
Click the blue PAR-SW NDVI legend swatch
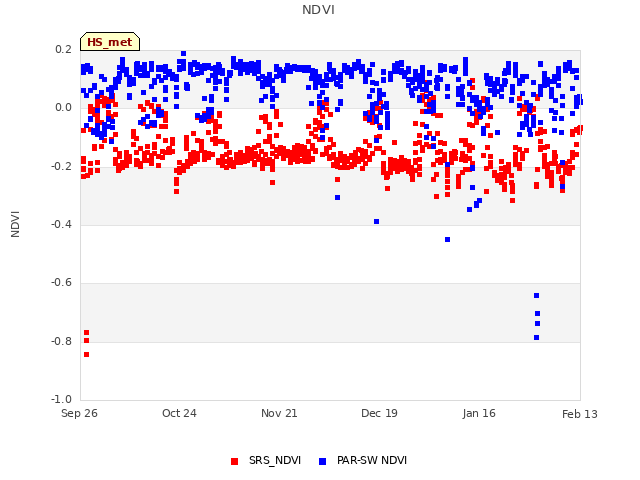322,461
